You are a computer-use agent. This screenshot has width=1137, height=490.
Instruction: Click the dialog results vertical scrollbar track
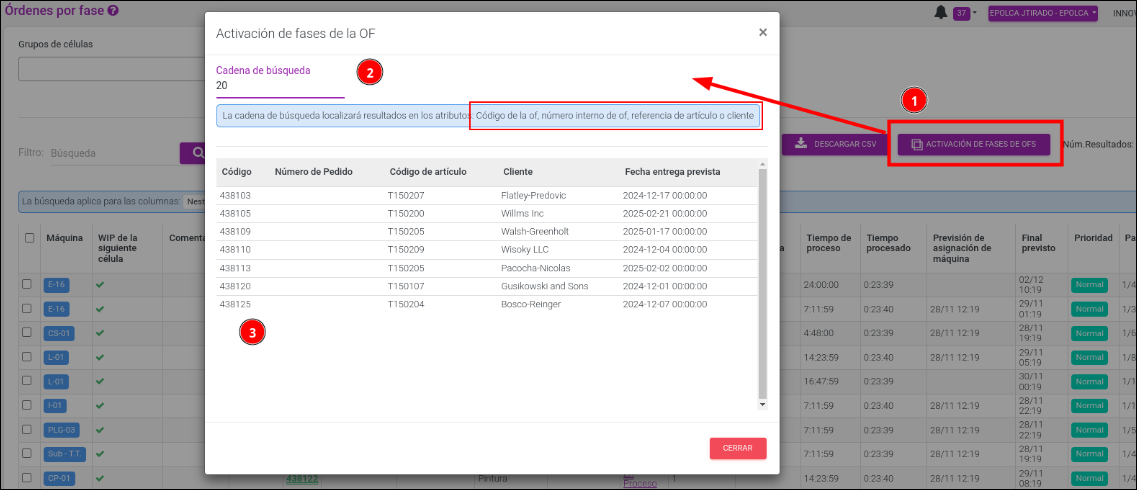click(762, 283)
